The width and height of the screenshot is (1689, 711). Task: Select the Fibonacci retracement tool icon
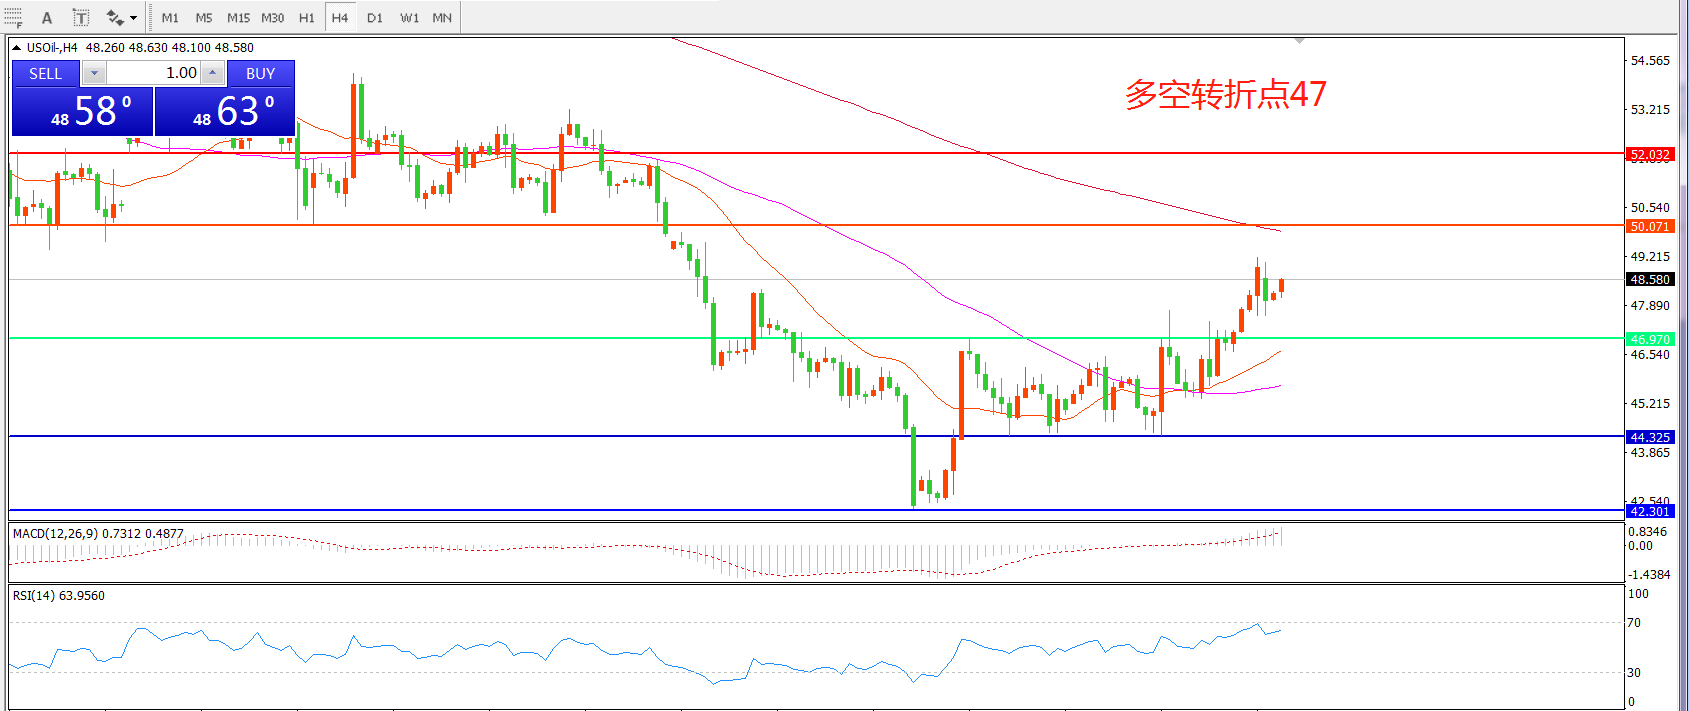pos(12,17)
